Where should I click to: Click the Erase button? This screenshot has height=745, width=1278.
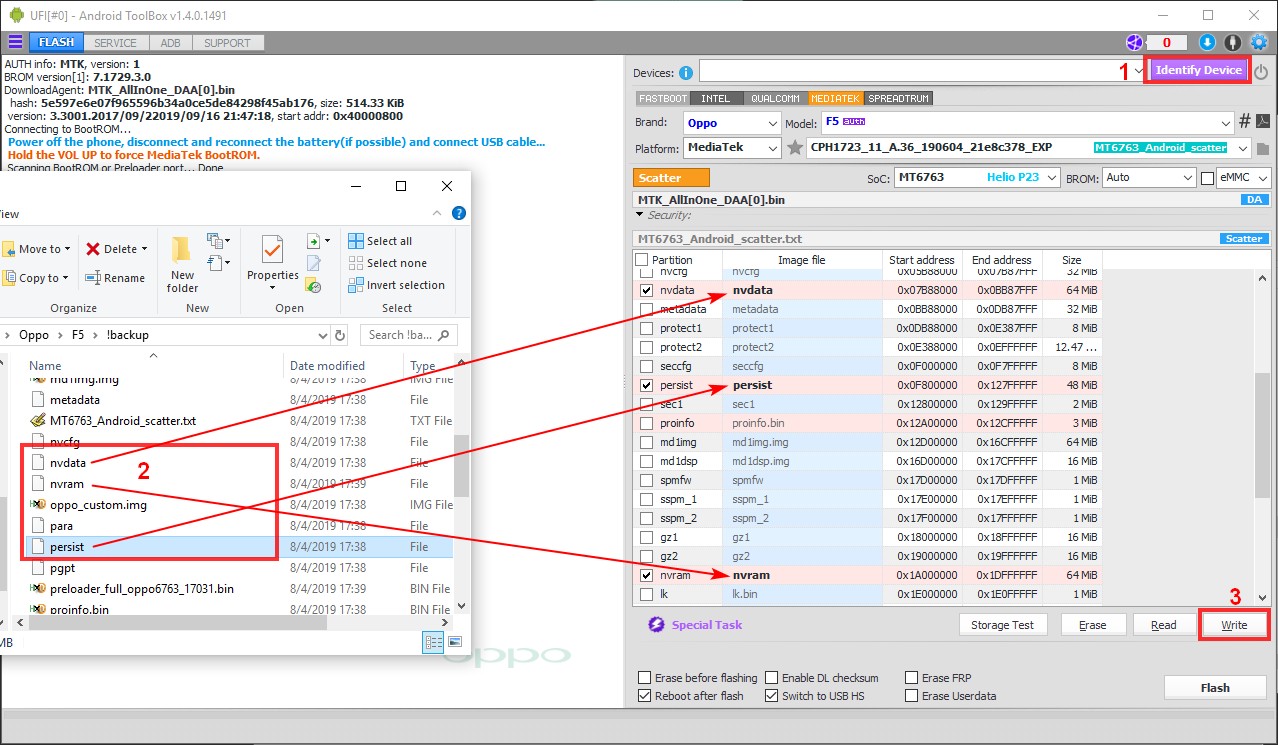coord(1092,624)
